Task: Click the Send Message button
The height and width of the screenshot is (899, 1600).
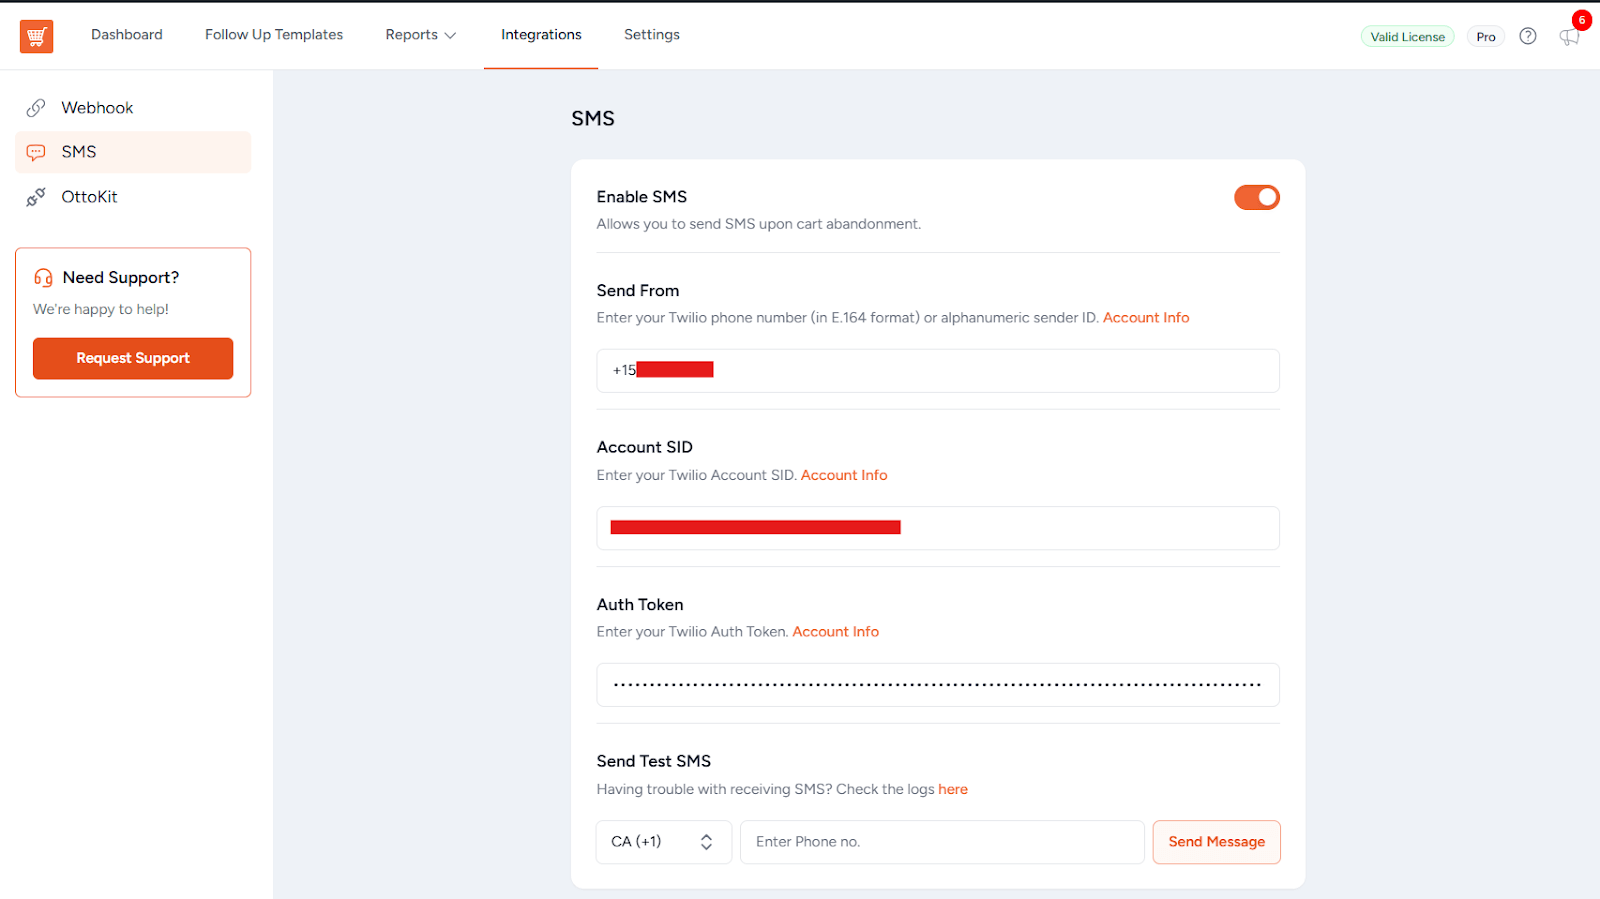Action: click(x=1216, y=842)
